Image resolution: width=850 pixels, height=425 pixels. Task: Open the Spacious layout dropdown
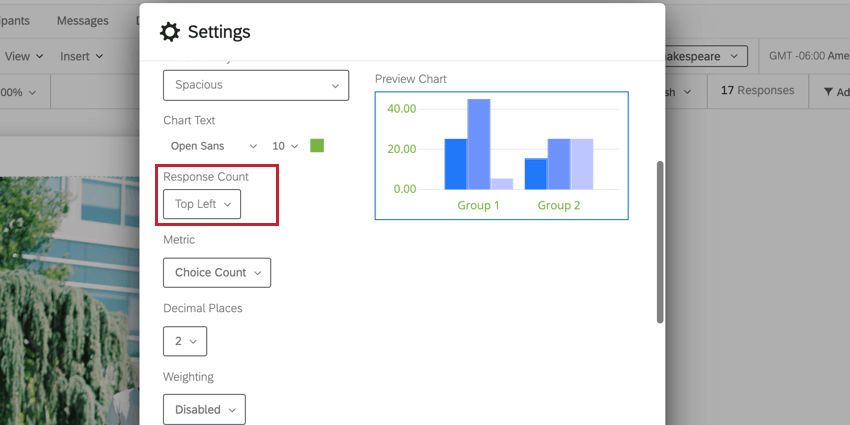pyautogui.click(x=256, y=85)
